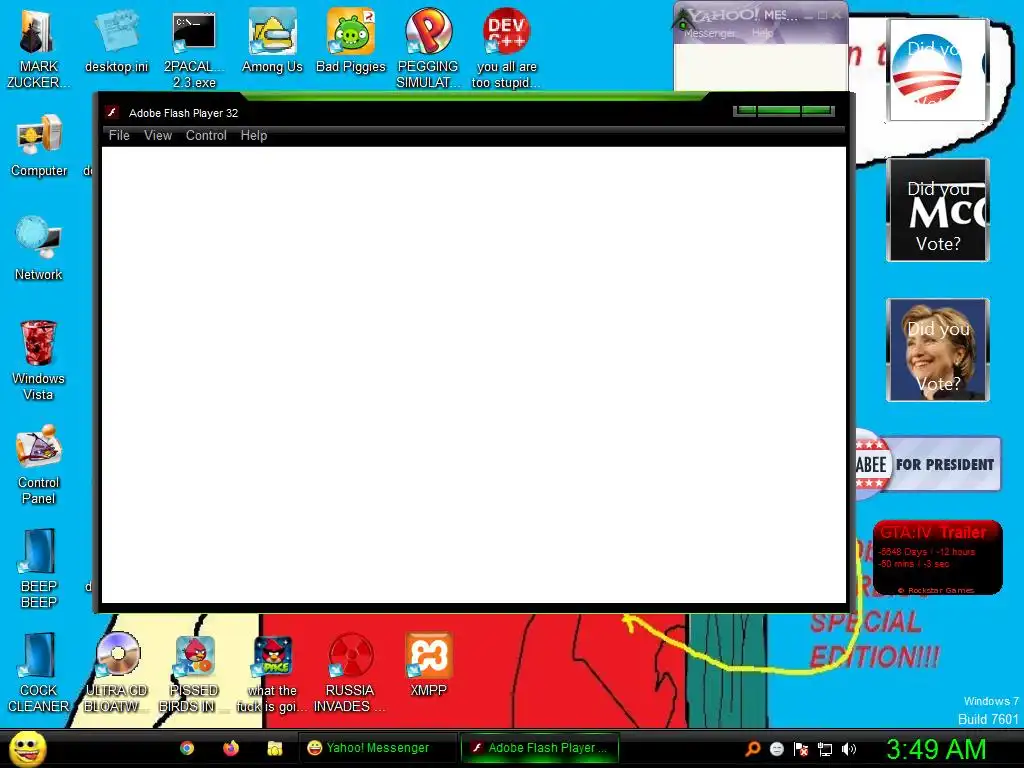Launch Chrome from the taskbar
Image resolution: width=1024 pixels, height=768 pixels.
click(187, 748)
